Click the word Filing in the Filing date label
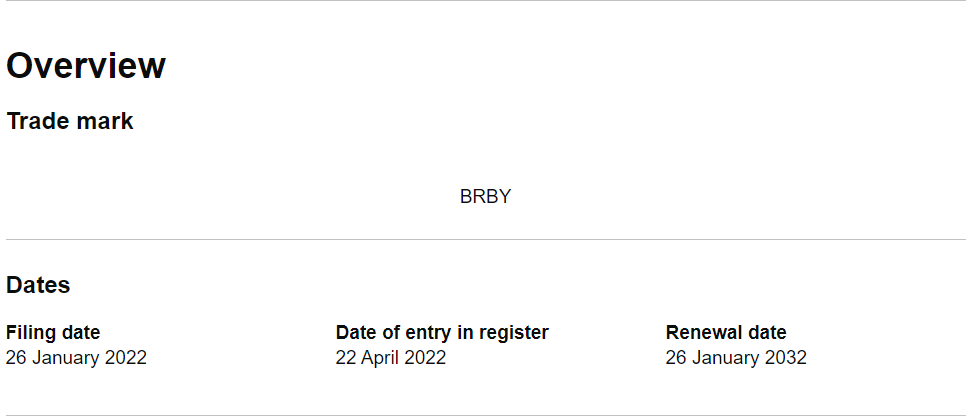Screen dimensions: 967x417 pos(29,333)
